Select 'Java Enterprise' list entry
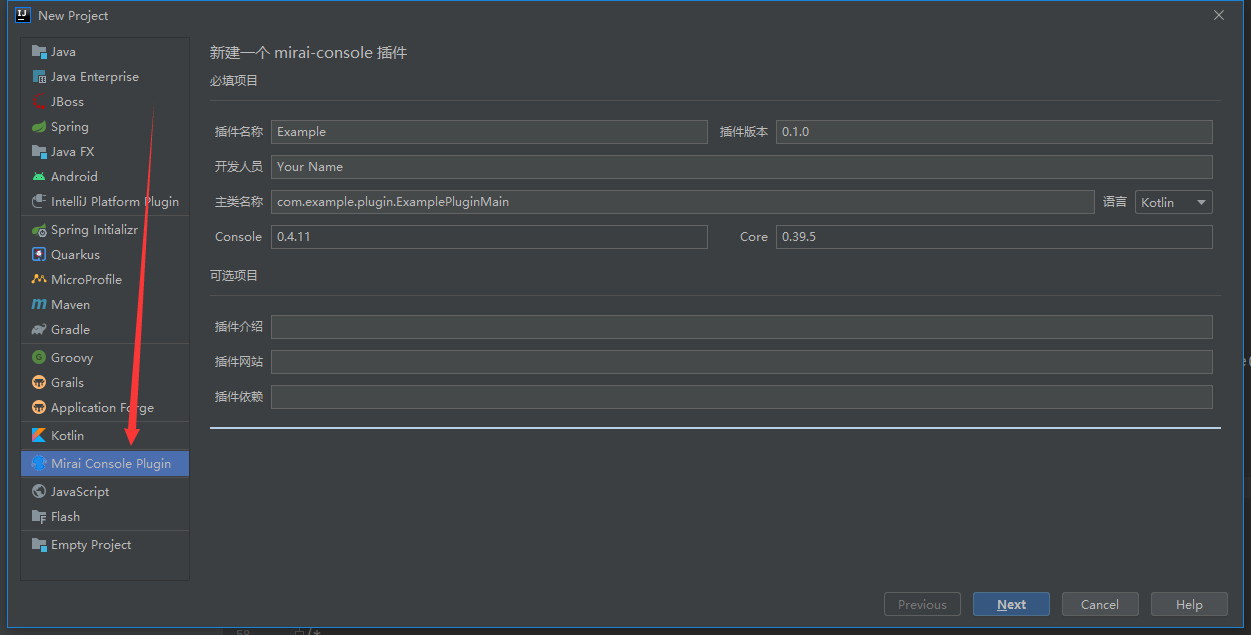This screenshot has width=1251, height=635. [x=95, y=77]
